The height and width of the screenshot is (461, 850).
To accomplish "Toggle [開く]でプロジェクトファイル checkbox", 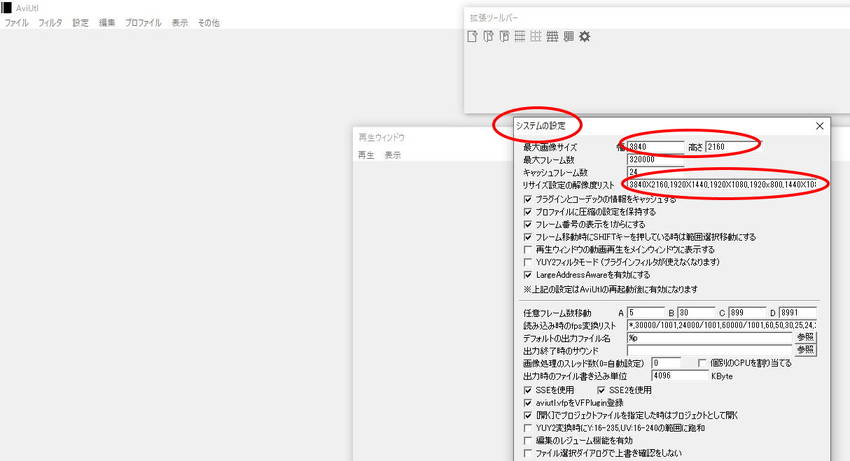I will point(527,415).
